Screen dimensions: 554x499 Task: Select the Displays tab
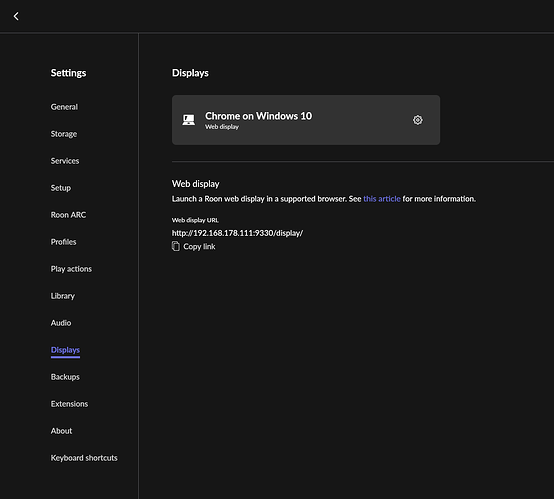[x=65, y=350]
